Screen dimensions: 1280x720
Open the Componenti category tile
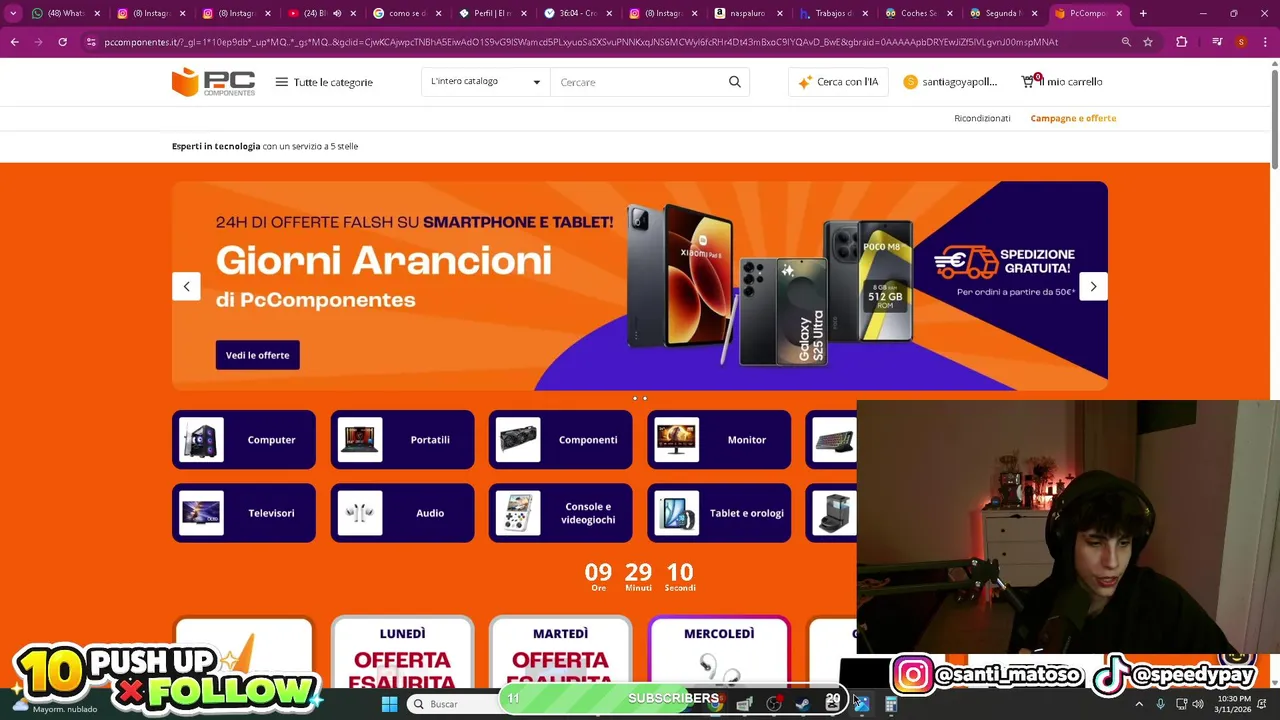pos(560,440)
